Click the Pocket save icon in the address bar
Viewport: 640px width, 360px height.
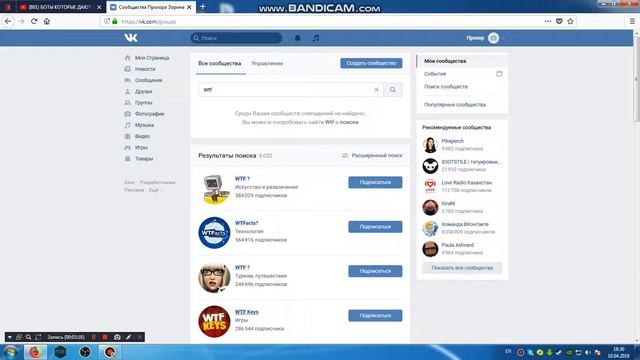pos(559,21)
